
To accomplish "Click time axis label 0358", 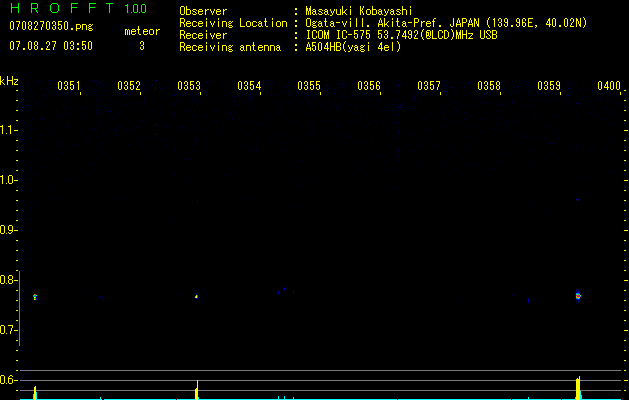I will click(x=489, y=86).
